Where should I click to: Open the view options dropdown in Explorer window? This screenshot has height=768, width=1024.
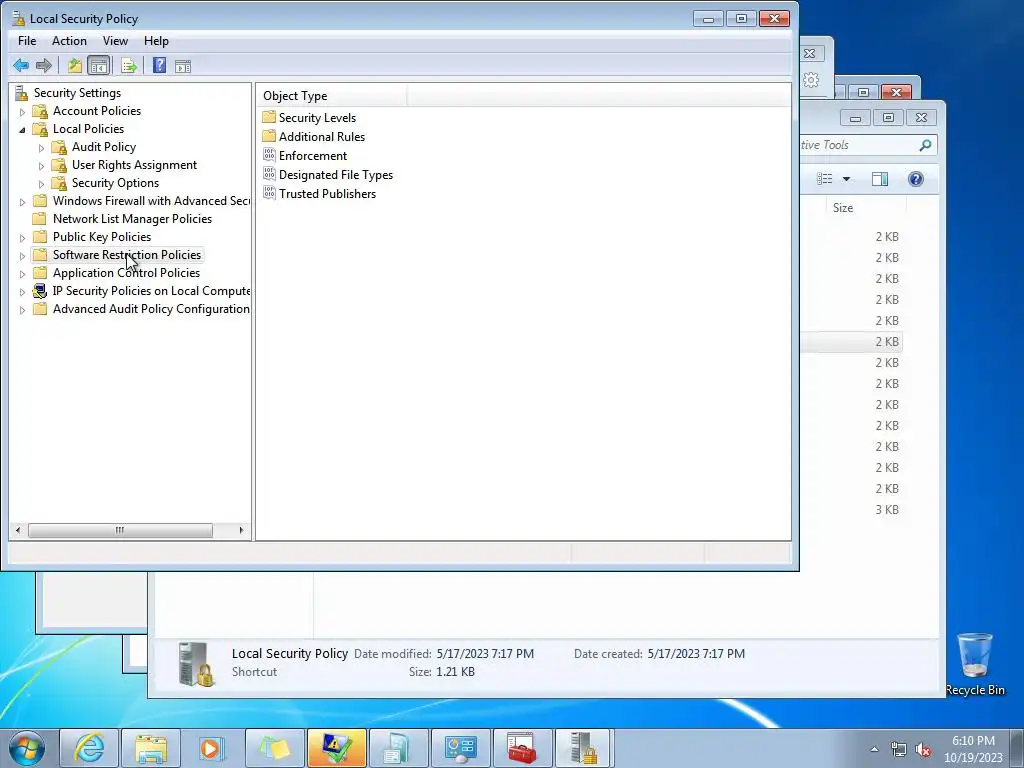(846, 179)
